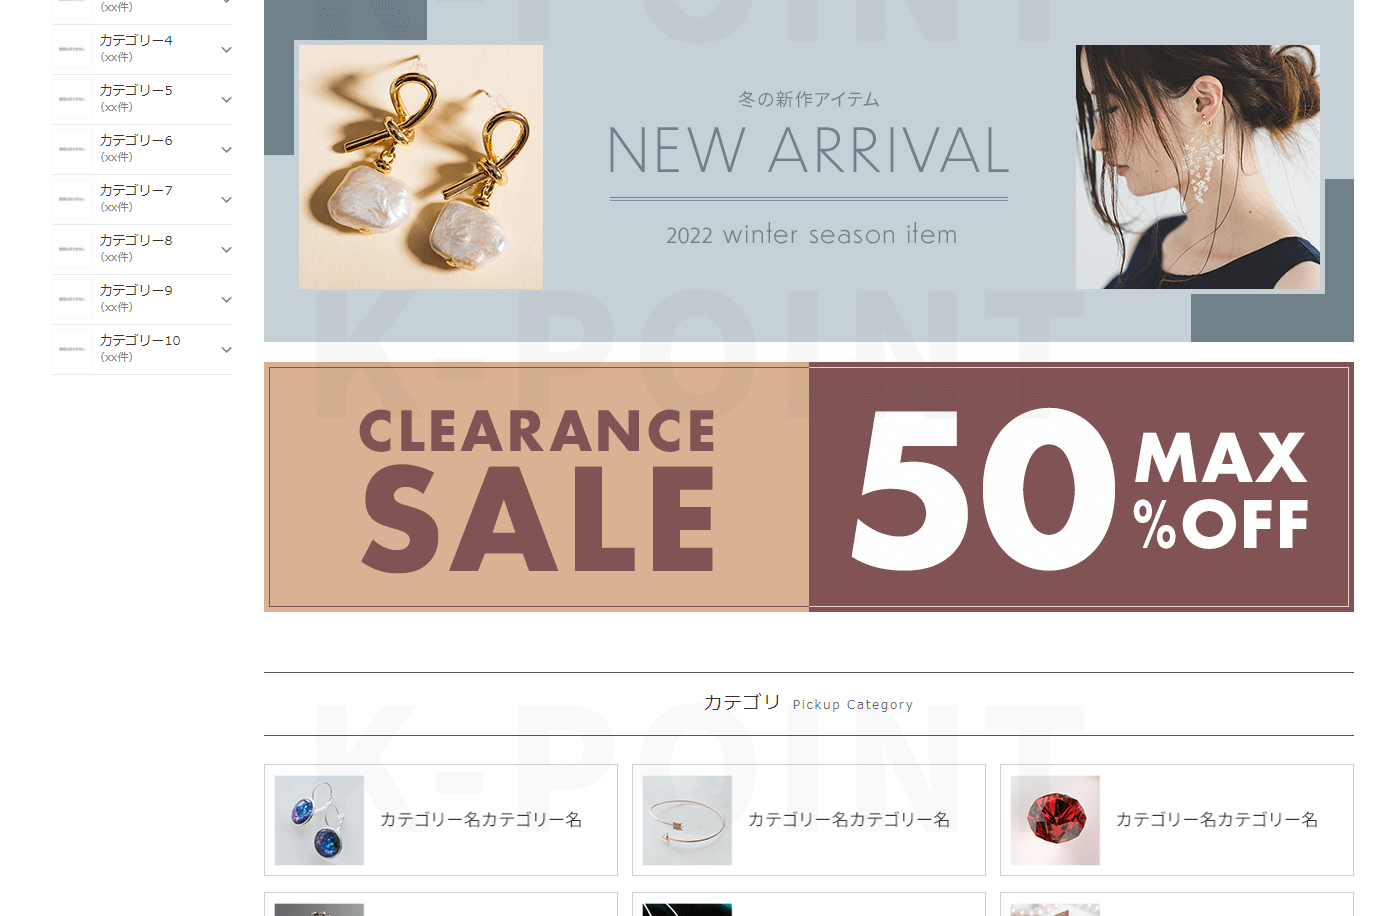The width and height of the screenshot is (1398, 916).
Task: Click the gold knot pearl earrings photo
Action: (x=421, y=167)
